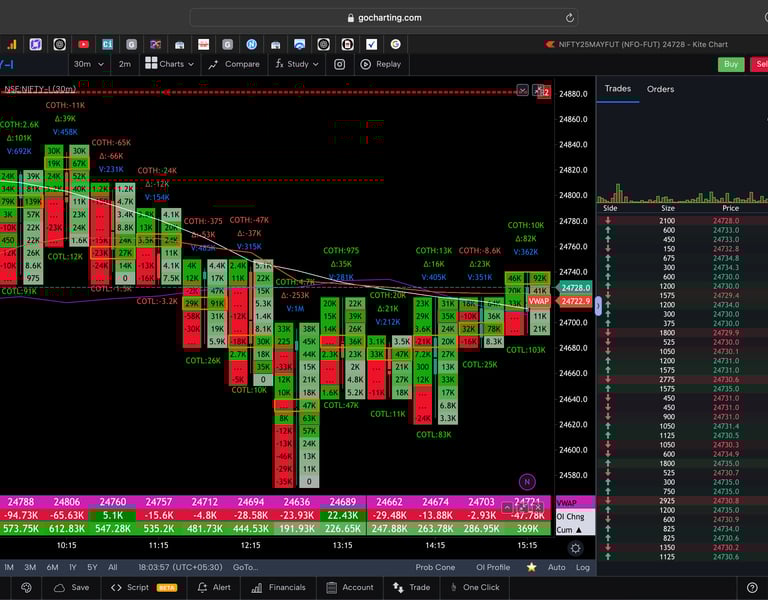Click the Side column header
This screenshot has width=768, height=600.
point(610,208)
